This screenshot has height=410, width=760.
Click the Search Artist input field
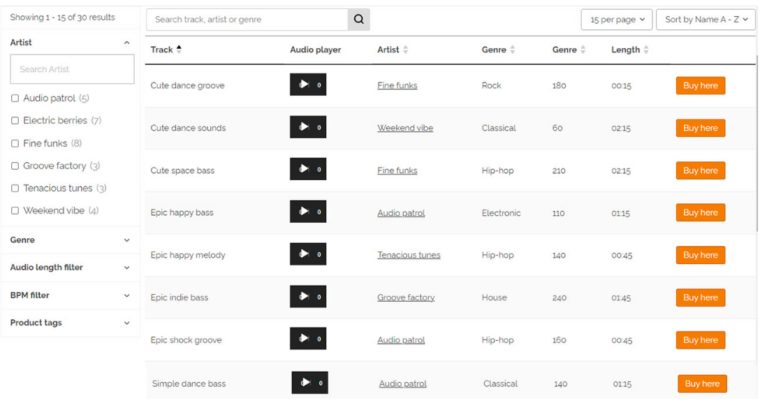point(72,69)
